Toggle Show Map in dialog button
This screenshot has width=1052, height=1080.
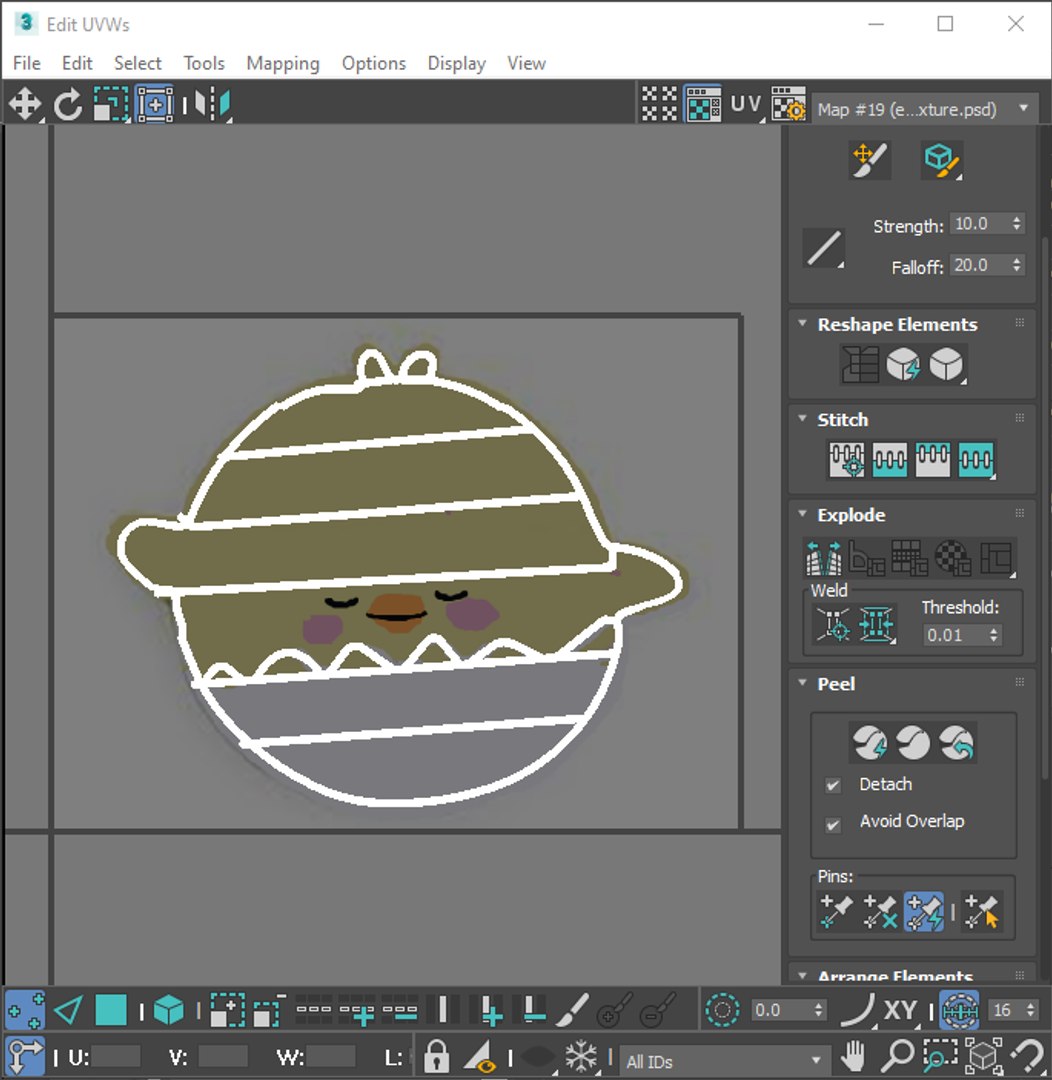[703, 105]
